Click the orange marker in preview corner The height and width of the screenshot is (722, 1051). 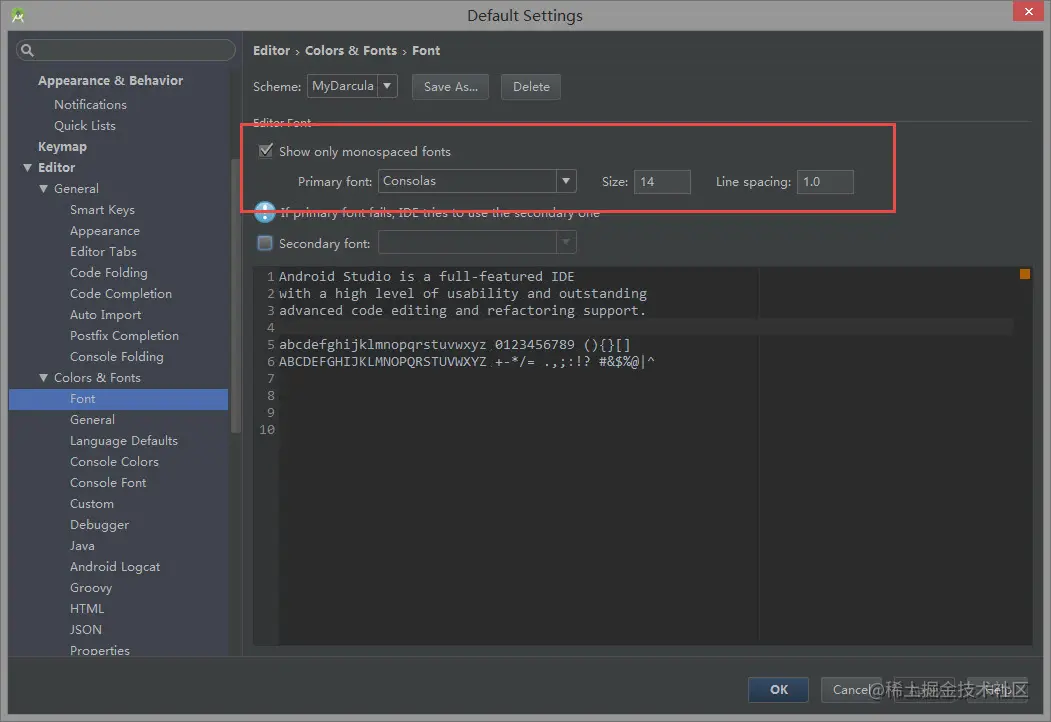pos(1025,274)
